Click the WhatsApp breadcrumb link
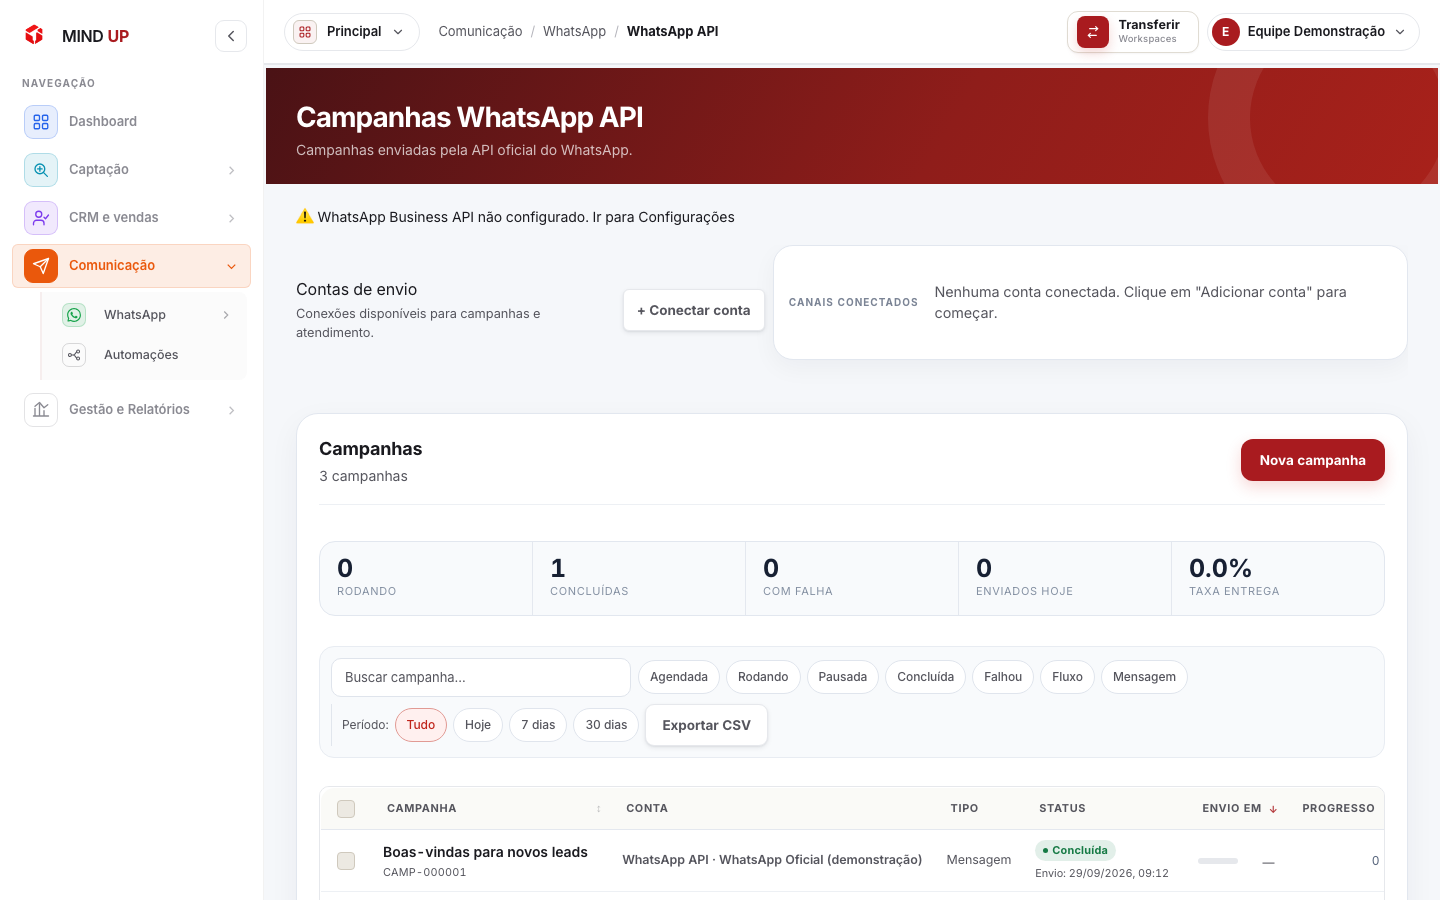This screenshot has height=900, width=1440. tap(574, 32)
